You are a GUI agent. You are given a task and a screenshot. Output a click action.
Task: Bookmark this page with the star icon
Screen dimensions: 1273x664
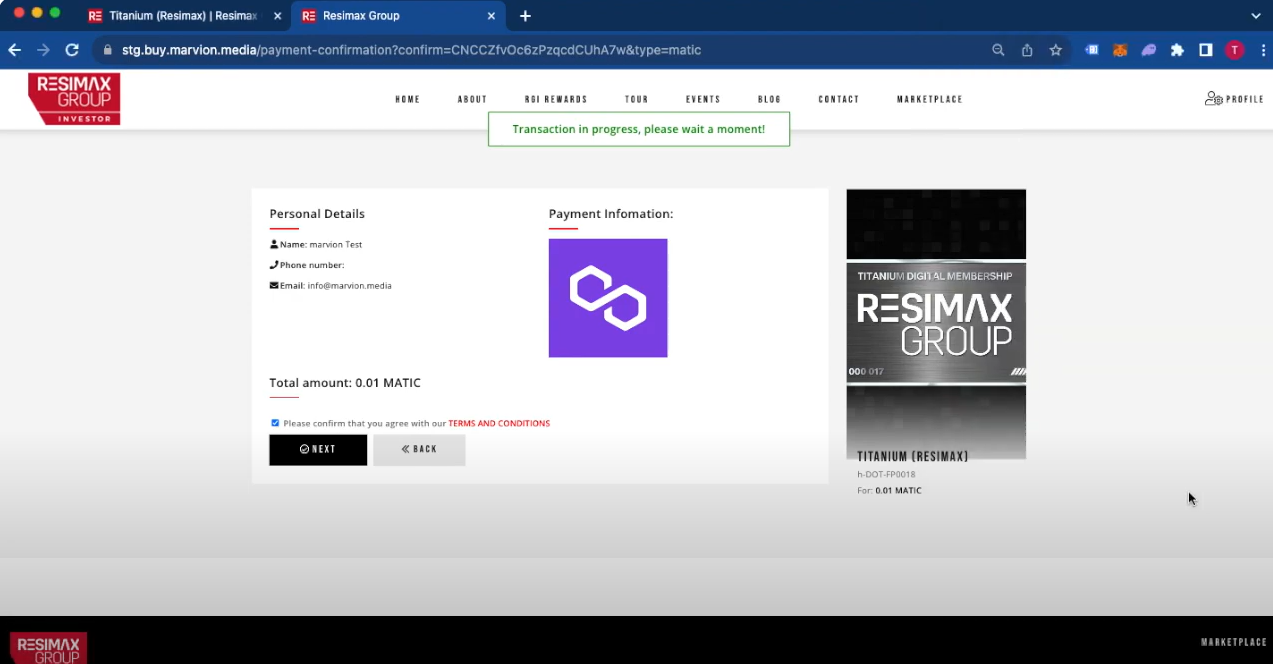coord(1055,50)
